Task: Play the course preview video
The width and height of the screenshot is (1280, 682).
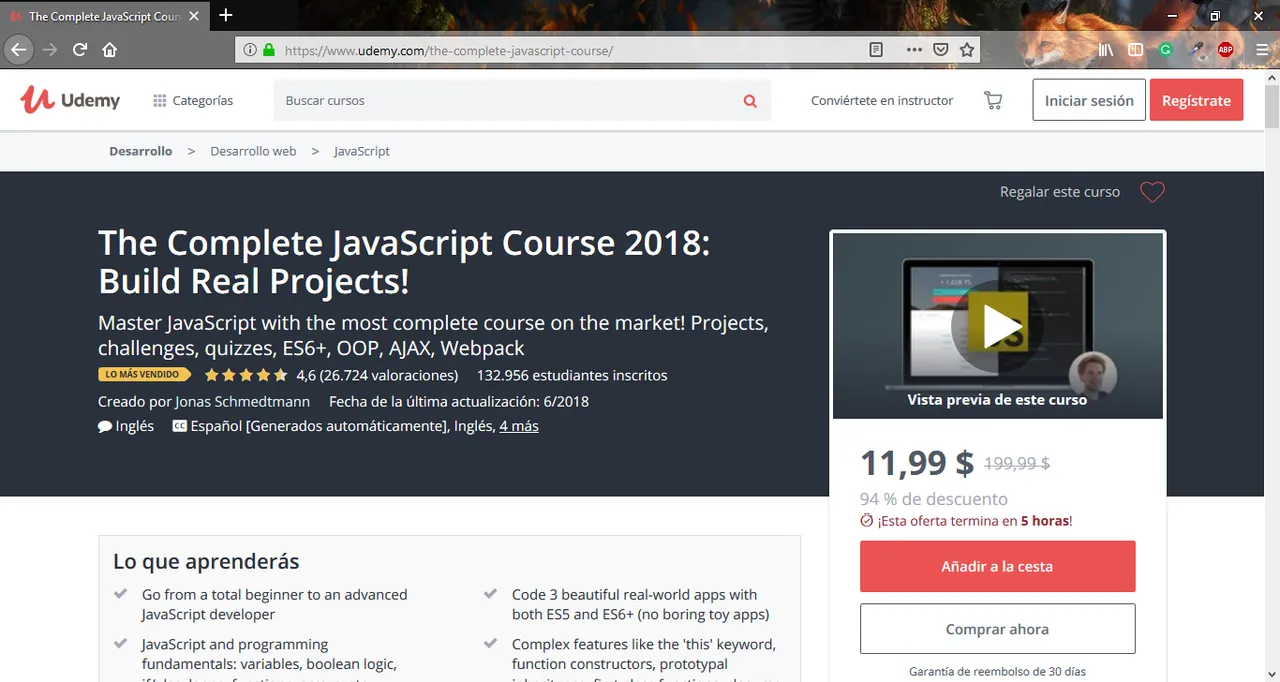Action: click(997, 325)
